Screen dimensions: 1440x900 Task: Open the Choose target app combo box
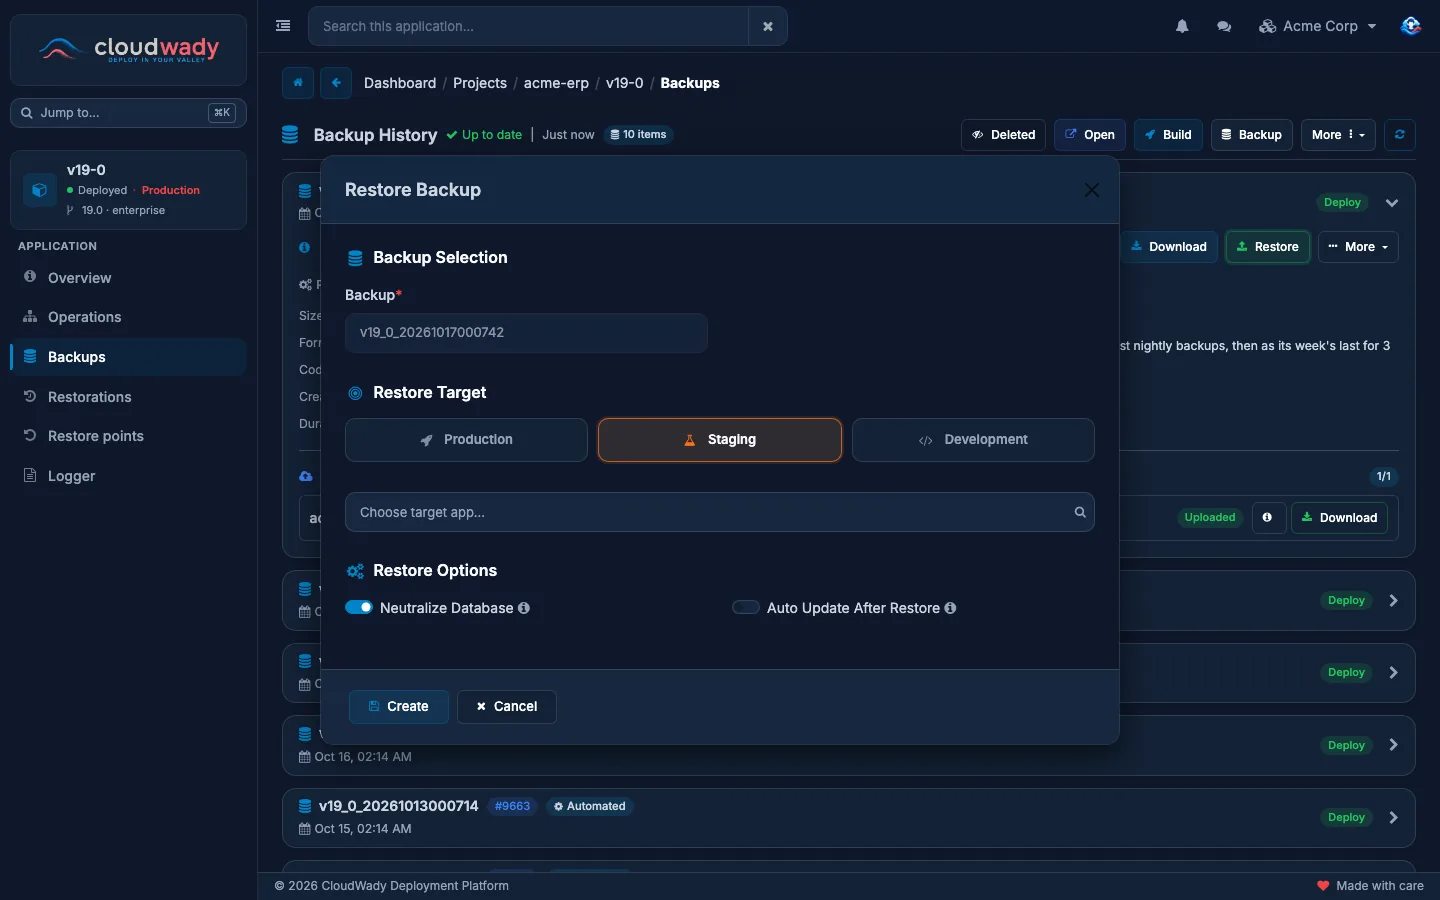coord(720,512)
